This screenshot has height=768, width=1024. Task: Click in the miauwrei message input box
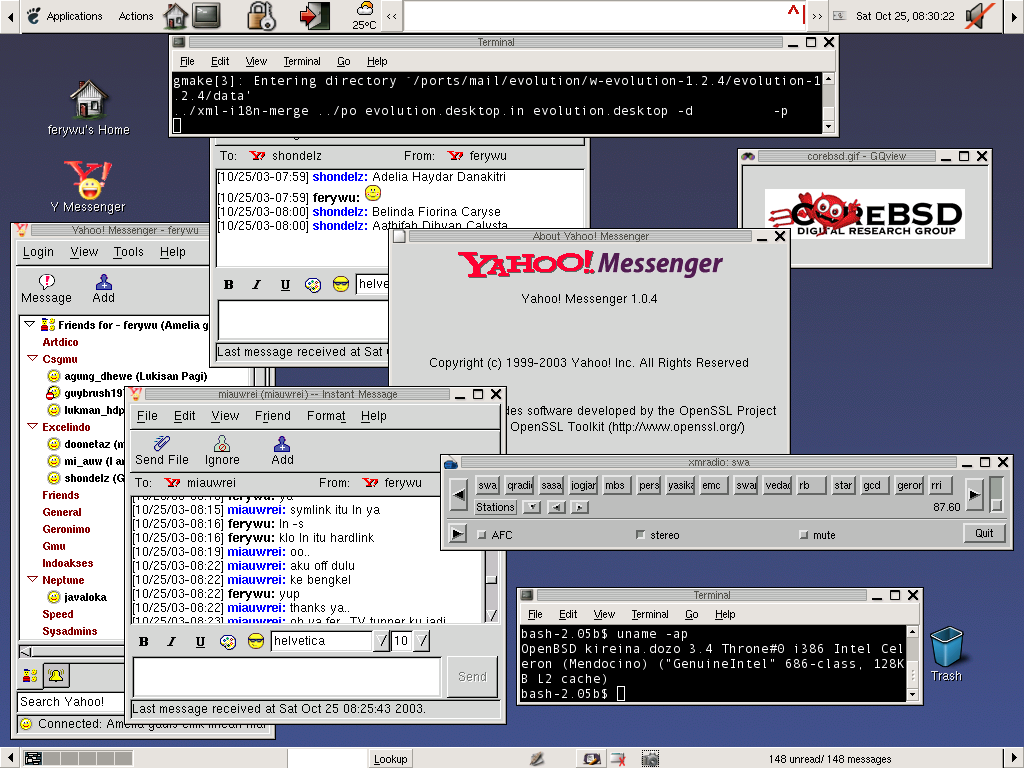[x=287, y=677]
